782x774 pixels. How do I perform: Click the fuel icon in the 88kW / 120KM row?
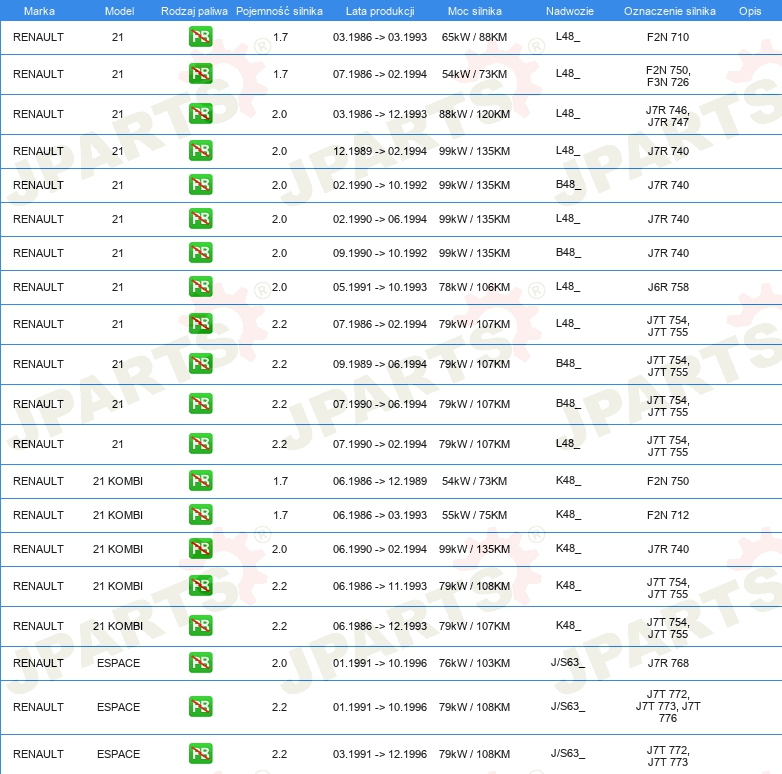pyautogui.click(x=200, y=114)
